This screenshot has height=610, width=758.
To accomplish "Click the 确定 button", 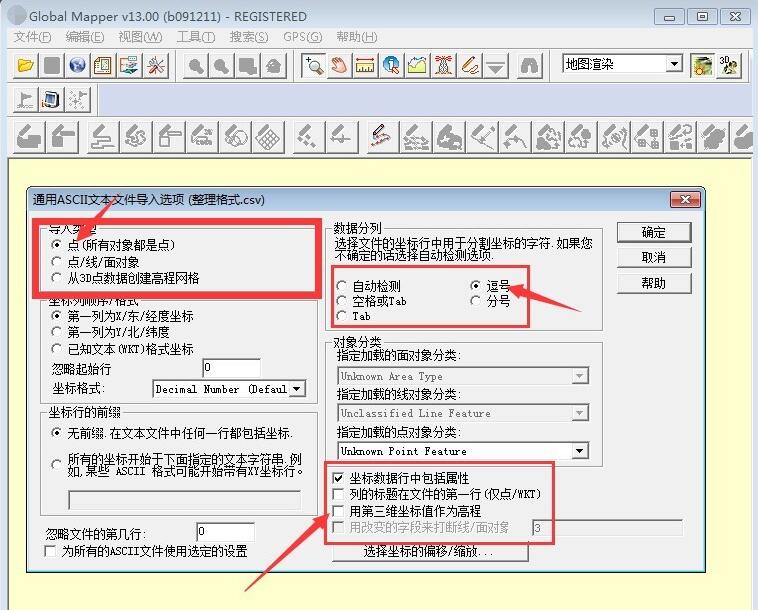I will coord(654,232).
